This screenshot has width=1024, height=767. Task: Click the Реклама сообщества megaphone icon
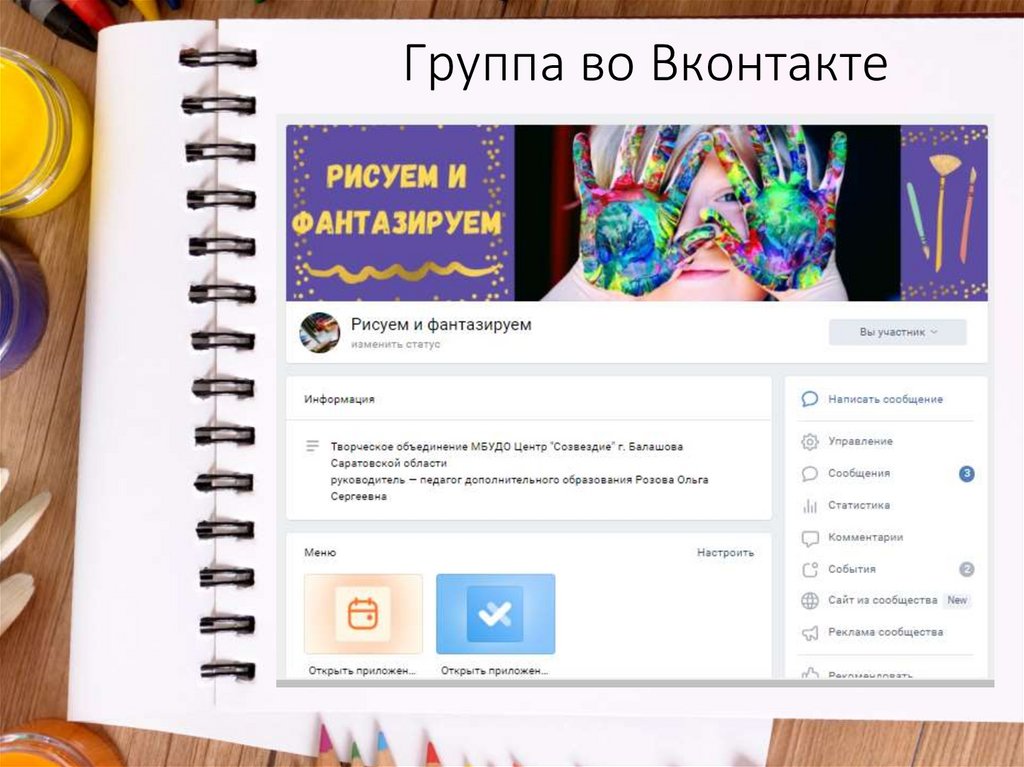click(x=810, y=632)
